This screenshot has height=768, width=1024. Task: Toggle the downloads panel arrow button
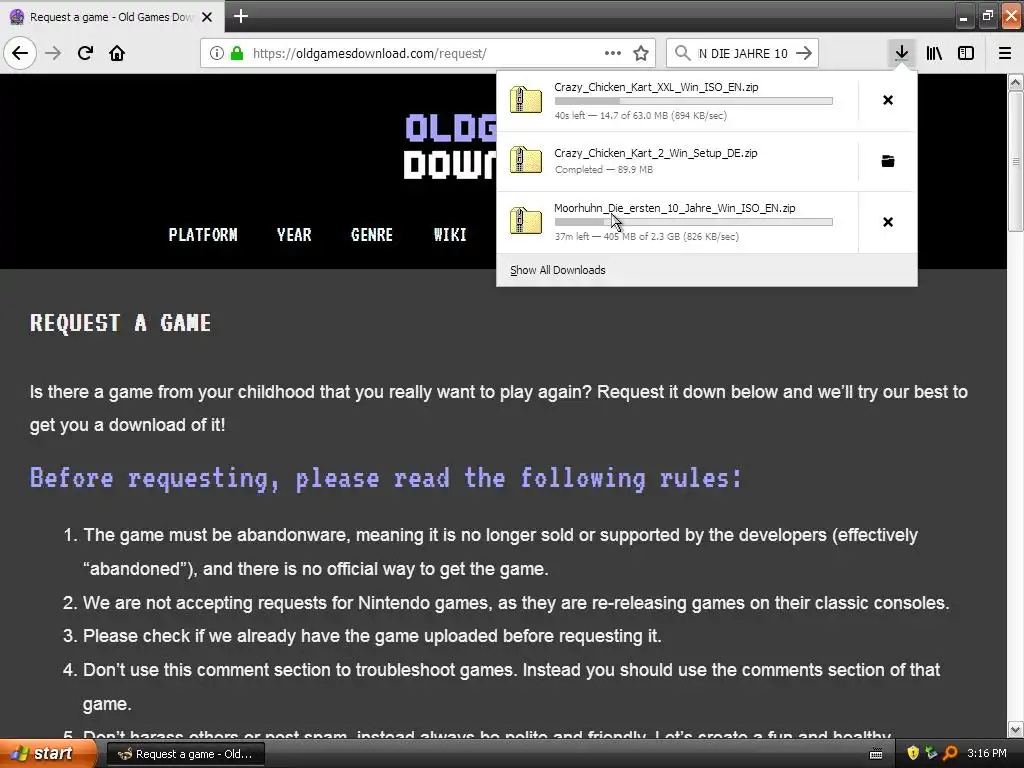tap(901, 53)
